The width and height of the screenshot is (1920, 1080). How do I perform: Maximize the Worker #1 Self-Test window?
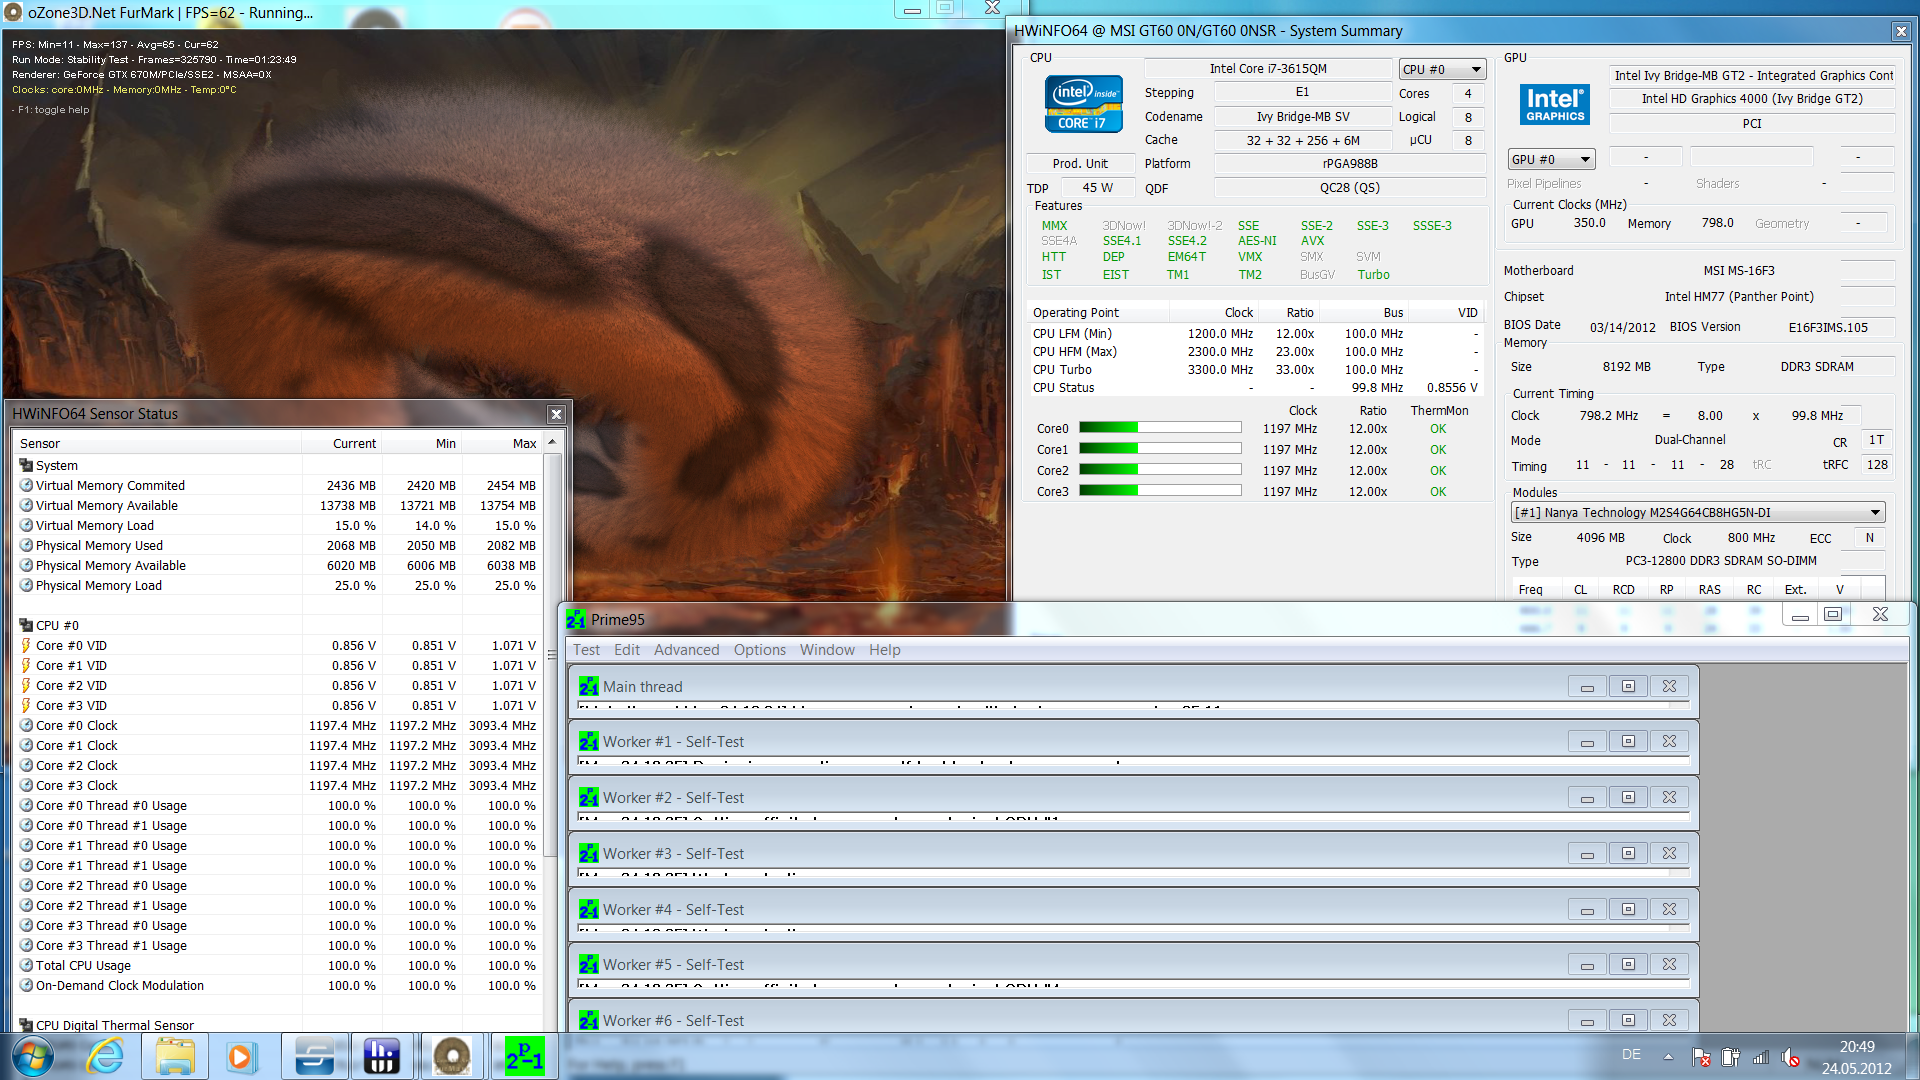(1628, 742)
